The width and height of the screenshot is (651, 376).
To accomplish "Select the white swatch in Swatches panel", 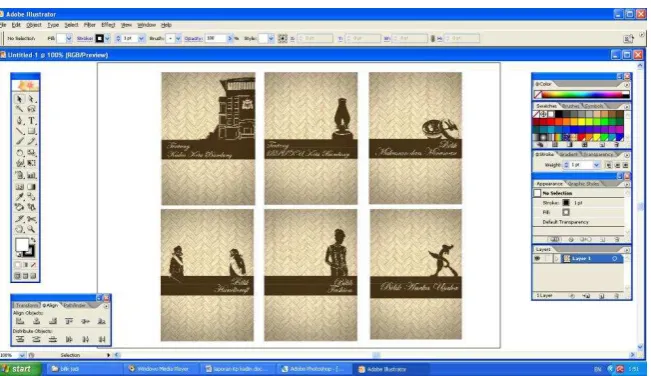I will point(551,114).
